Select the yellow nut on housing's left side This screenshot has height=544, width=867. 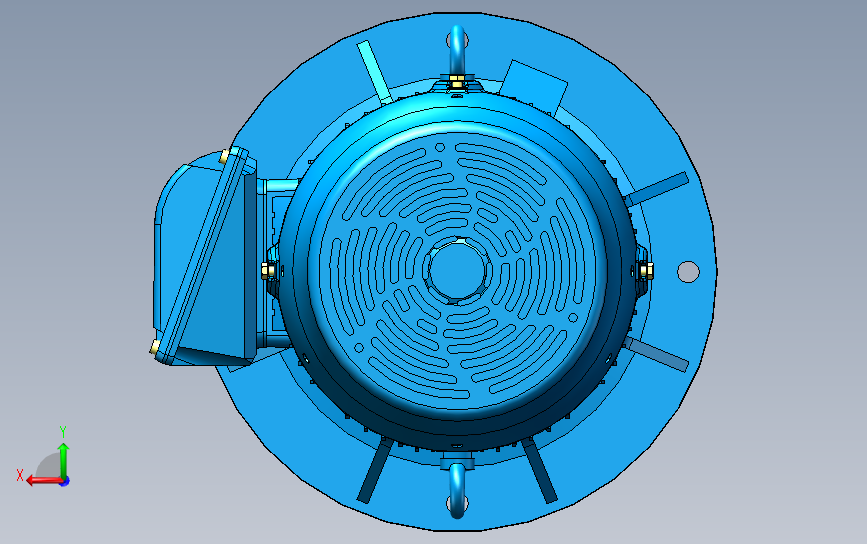click(268, 270)
